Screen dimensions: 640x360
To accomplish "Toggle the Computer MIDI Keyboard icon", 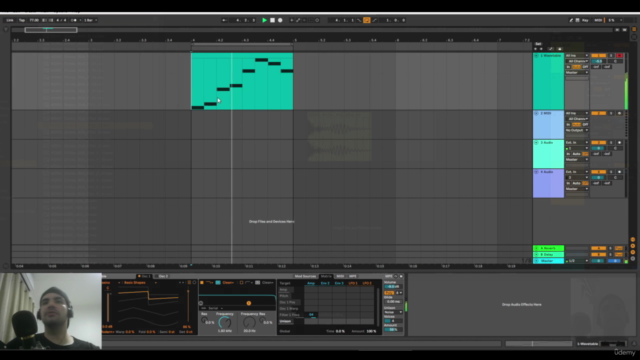I will click(578, 20).
